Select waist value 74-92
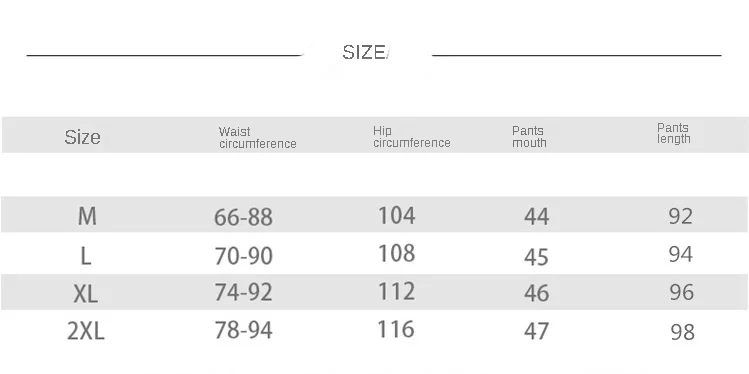 (243, 292)
